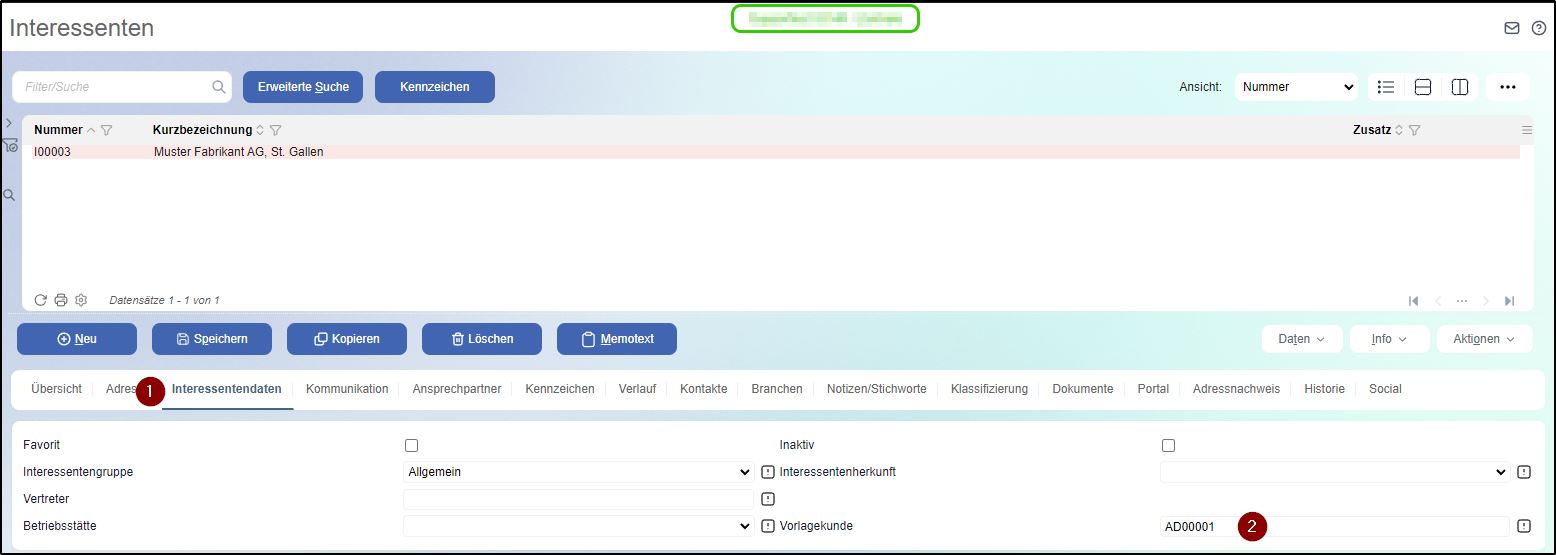Open the Verlauf tab
Screen dimensions: 1556x555
[x=637, y=389]
